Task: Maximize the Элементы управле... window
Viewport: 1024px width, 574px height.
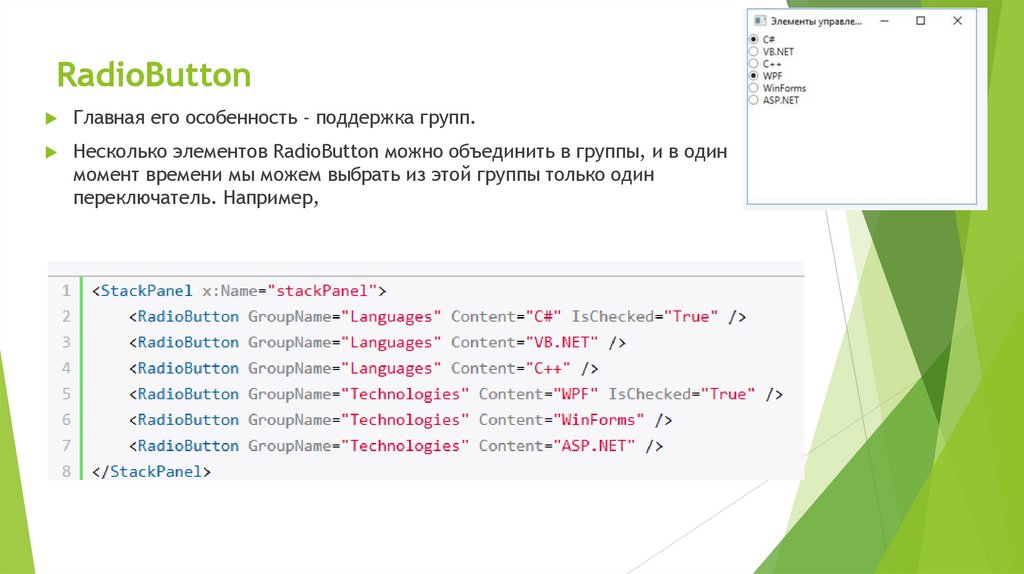Action: tap(921, 21)
